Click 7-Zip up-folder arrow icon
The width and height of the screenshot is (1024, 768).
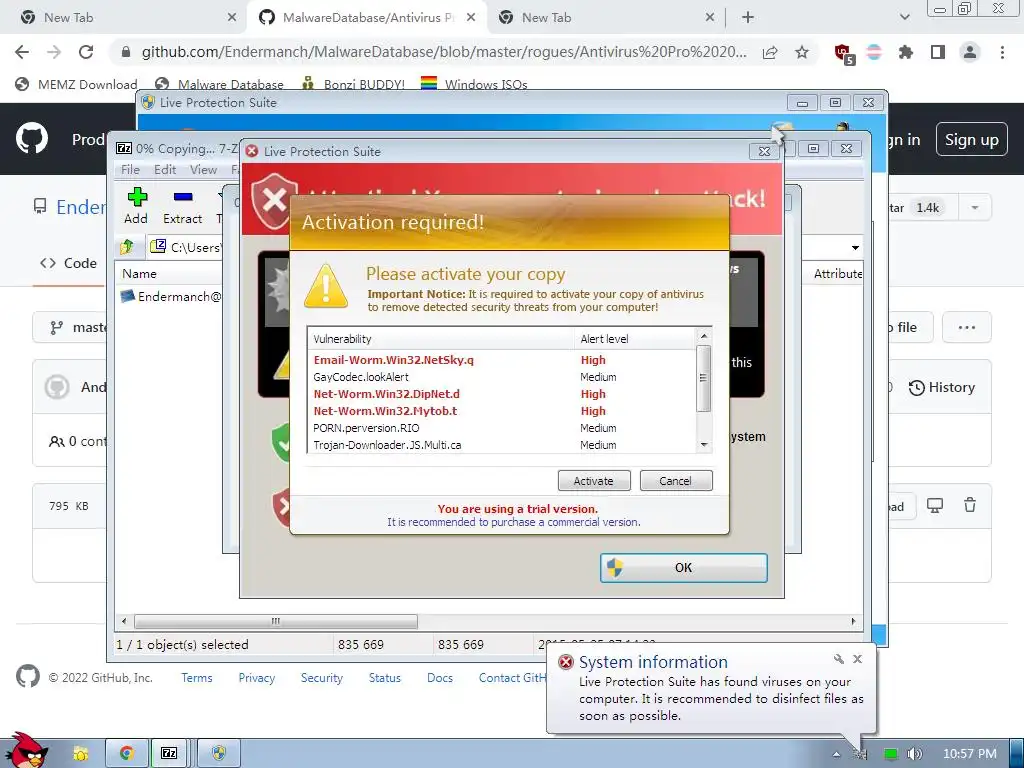[127, 247]
